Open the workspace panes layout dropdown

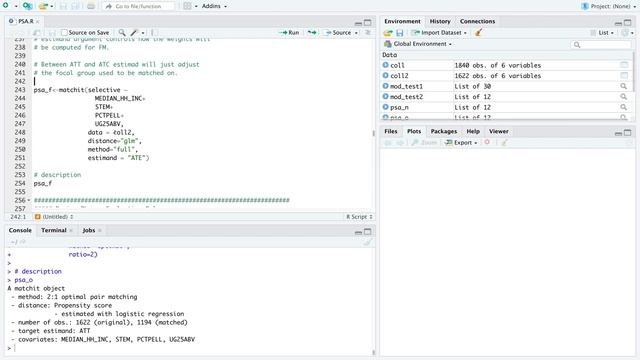click(x=190, y=6)
